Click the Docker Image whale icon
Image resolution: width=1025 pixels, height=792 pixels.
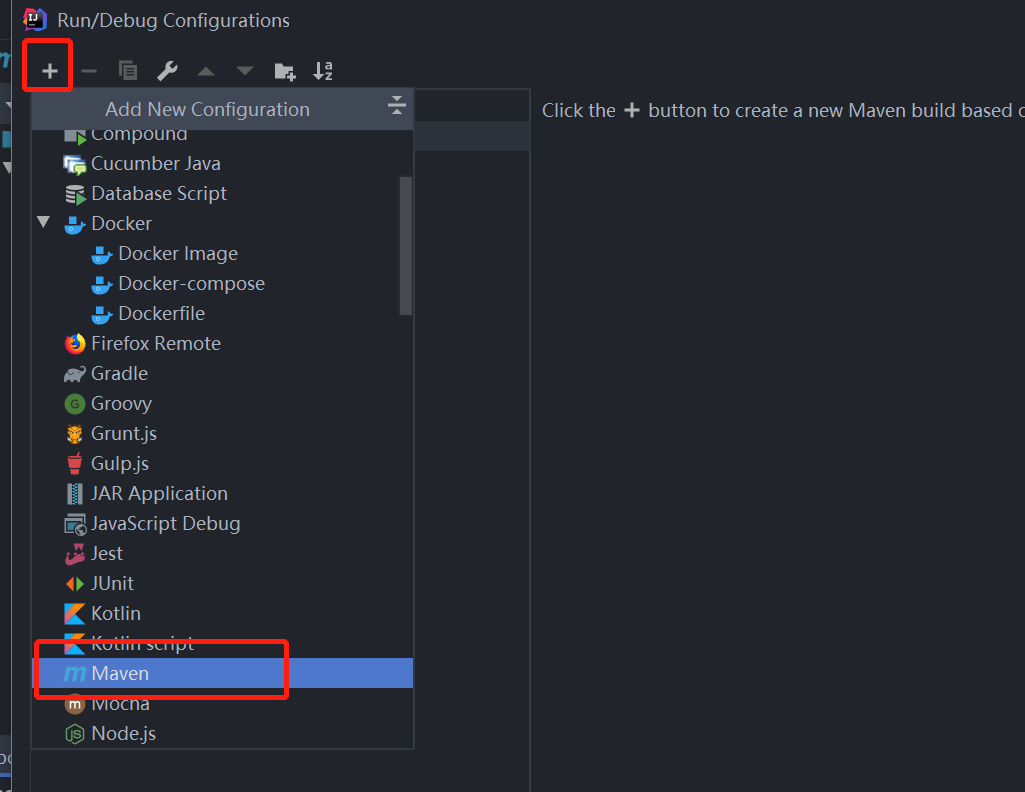click(x=101, y=255)
